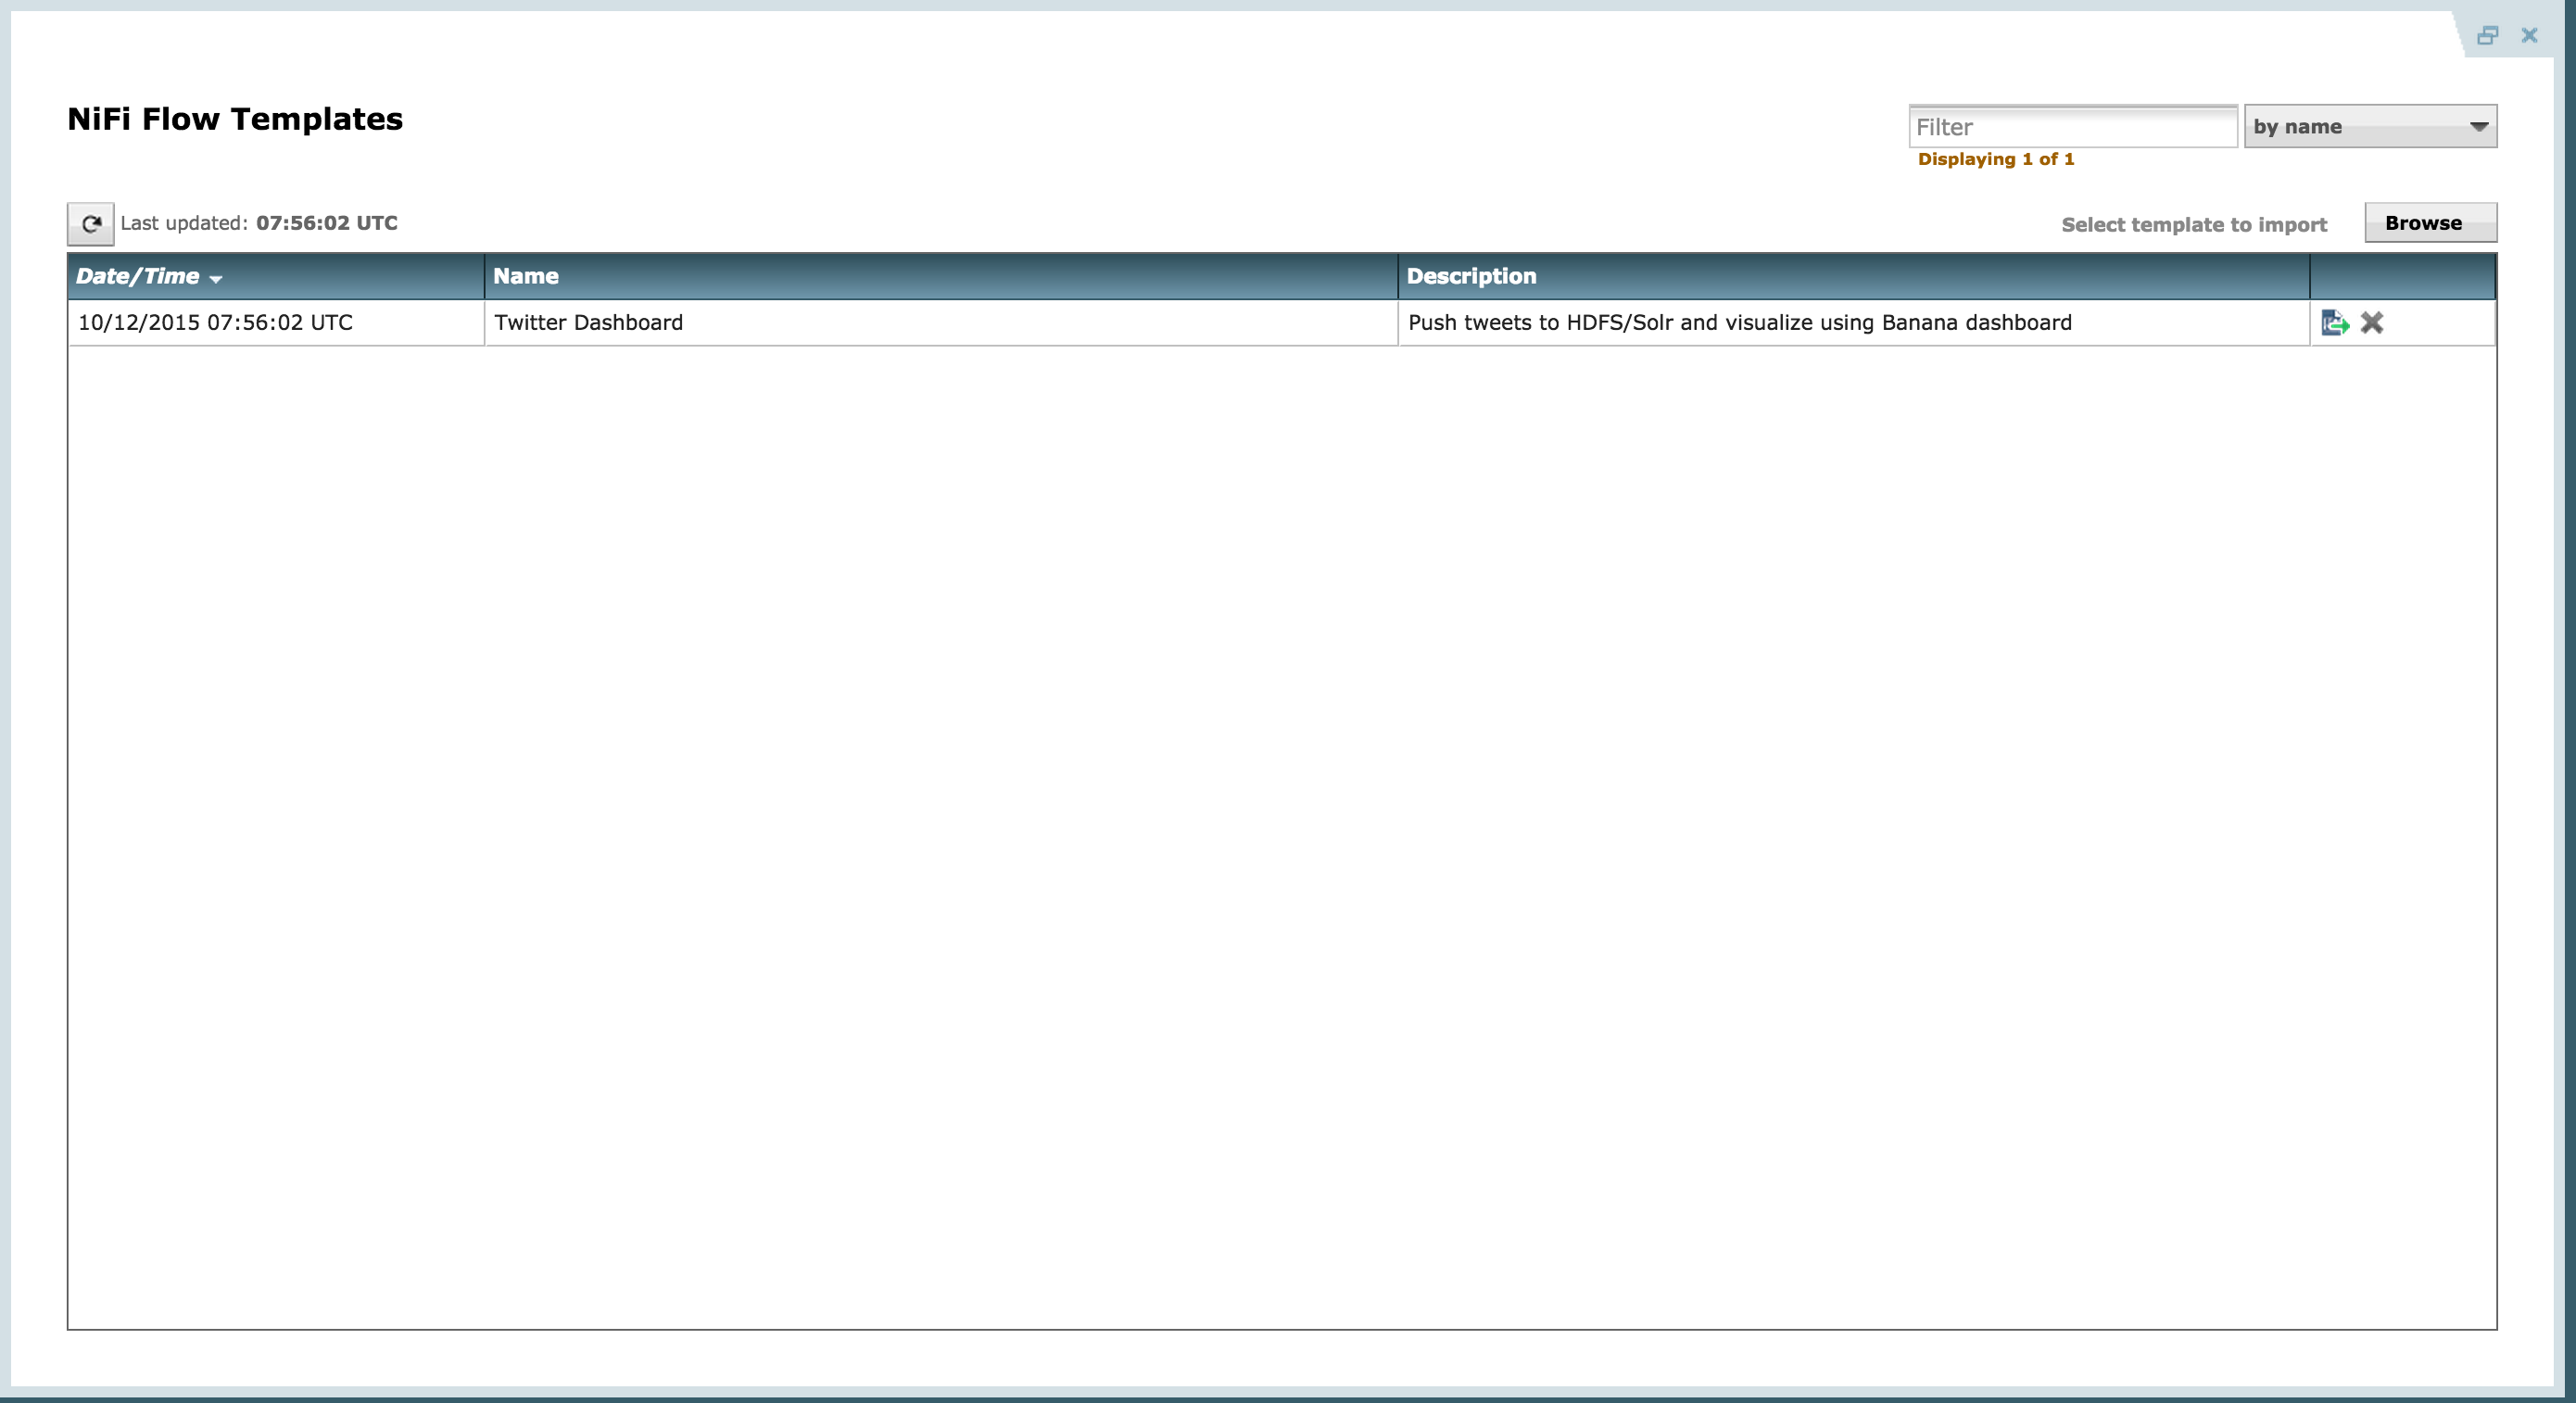This screenshot has width=2576, height=1403.
Task: Select the Twitter Dashboard name cell
Action: (588, 323)
